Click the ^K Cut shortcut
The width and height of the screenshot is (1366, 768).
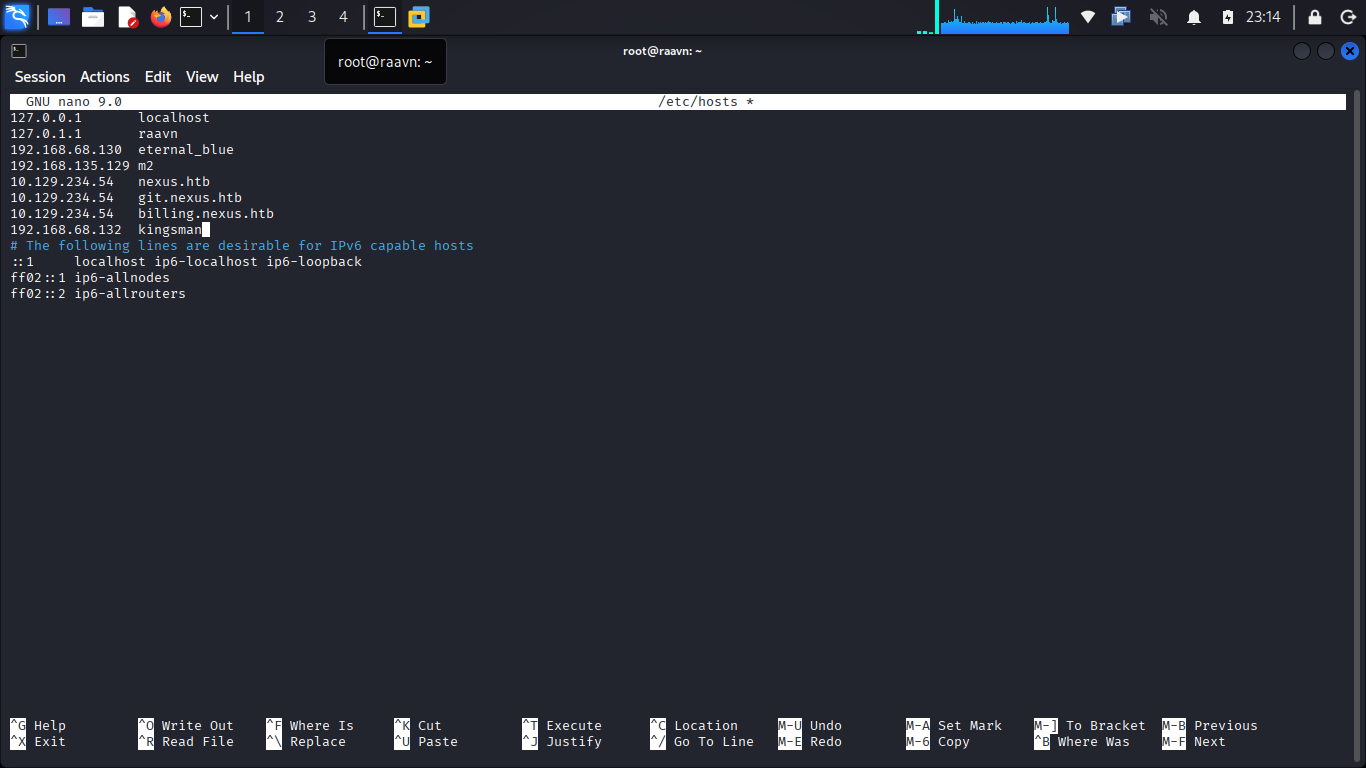tap(418, 726)
